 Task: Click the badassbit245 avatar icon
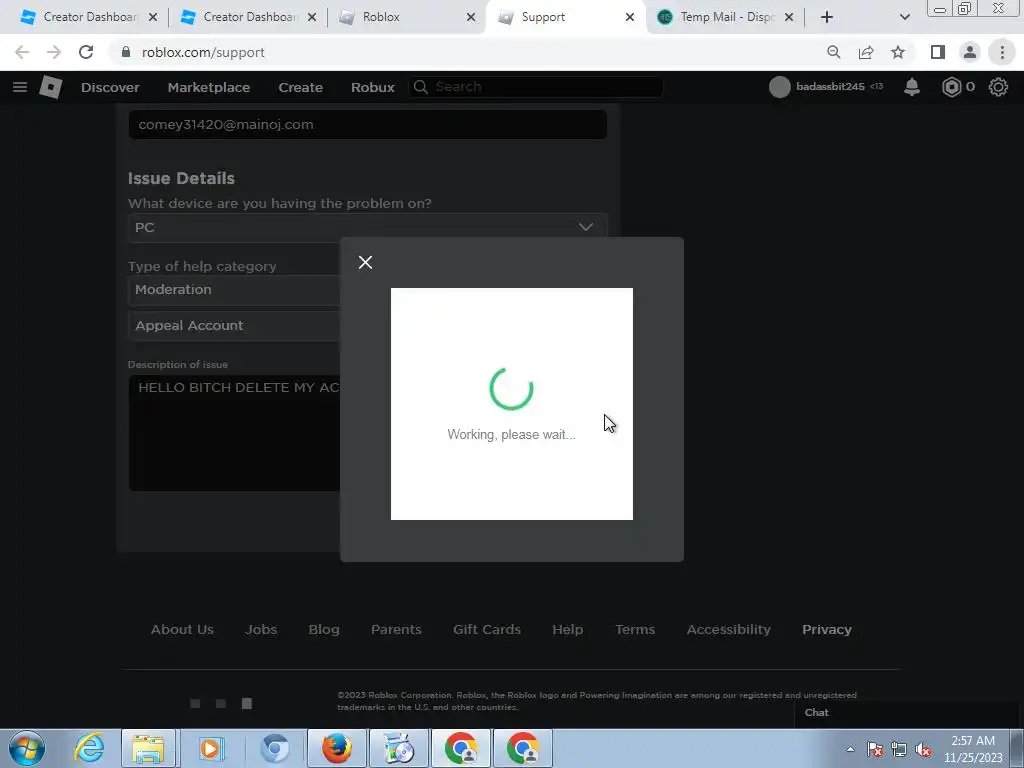(779, 87)
